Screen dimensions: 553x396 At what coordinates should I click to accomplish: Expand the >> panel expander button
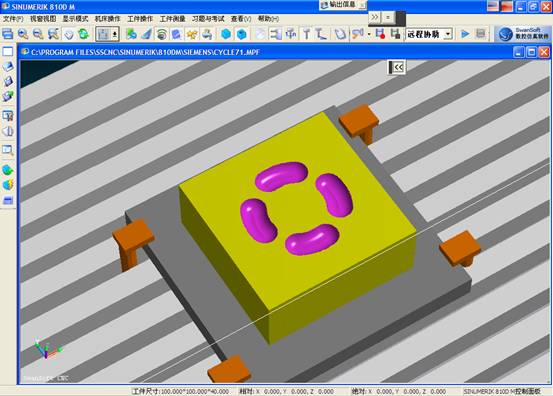click(x=375, y=17)
